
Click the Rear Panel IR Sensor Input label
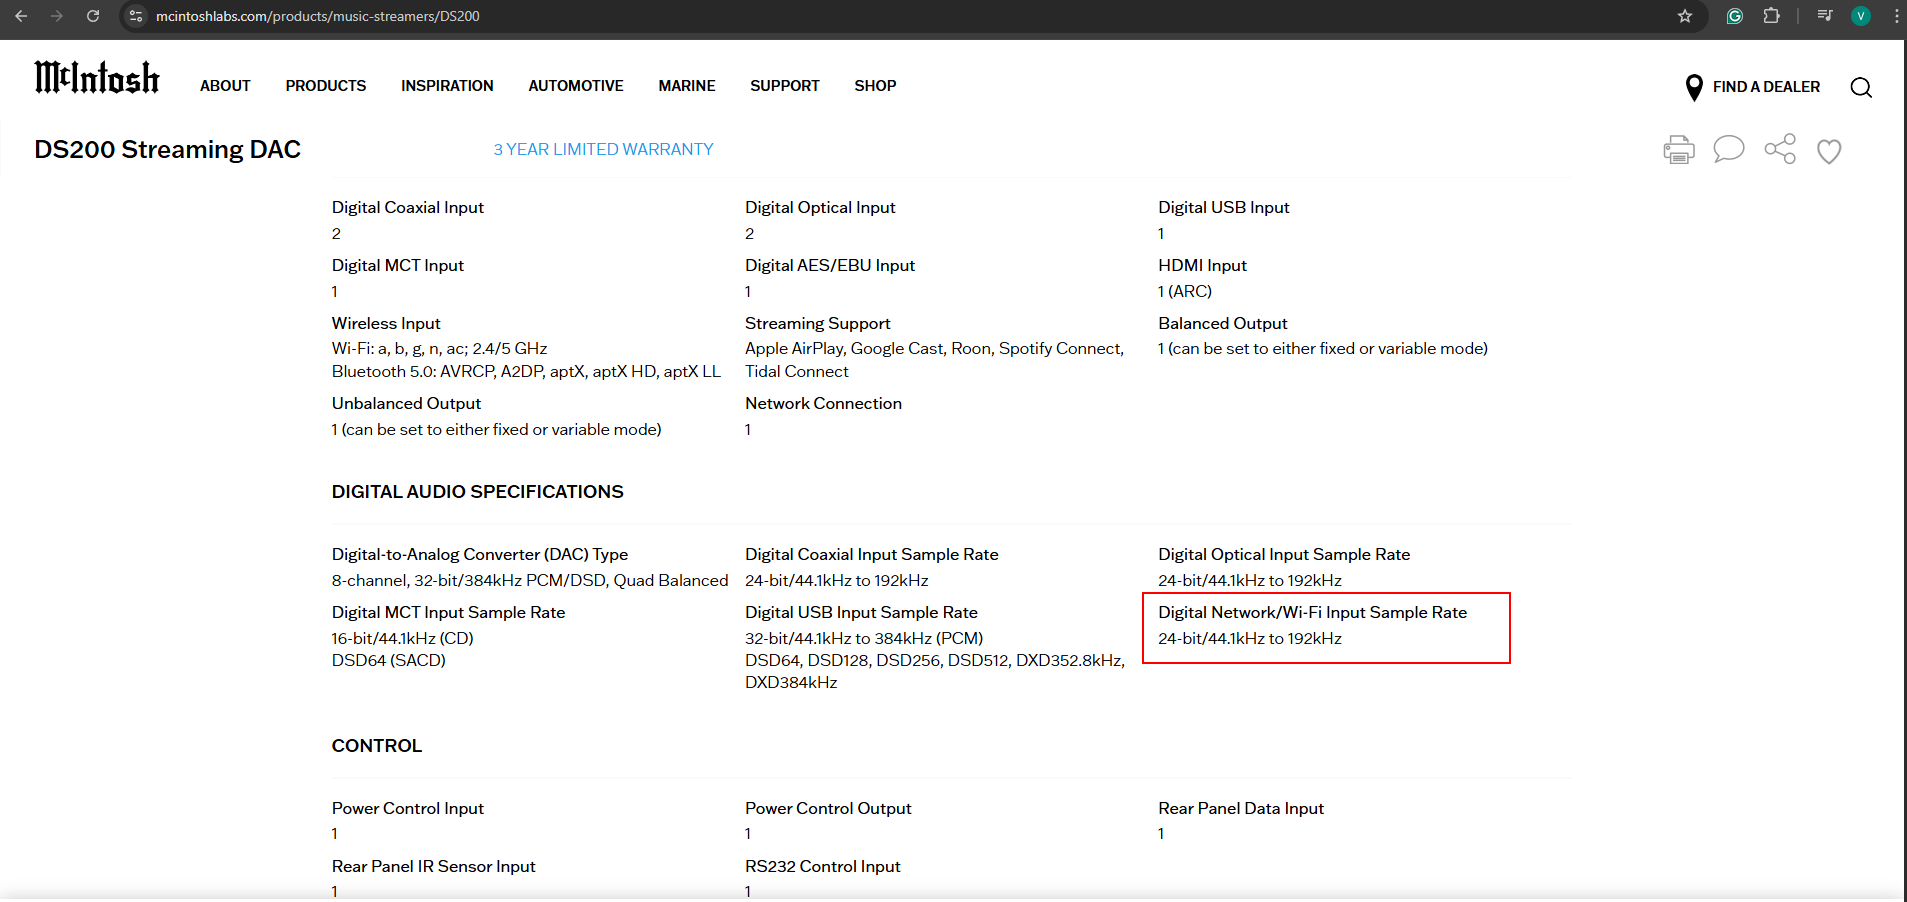[434, 866]
